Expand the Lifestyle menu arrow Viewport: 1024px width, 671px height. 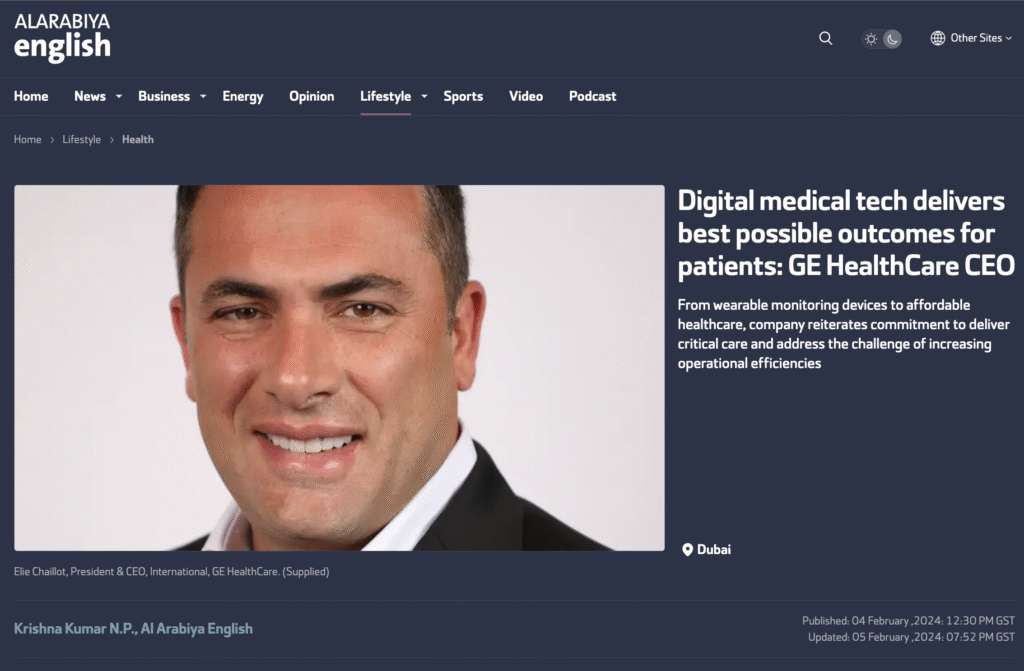click(x=424, y=97)
